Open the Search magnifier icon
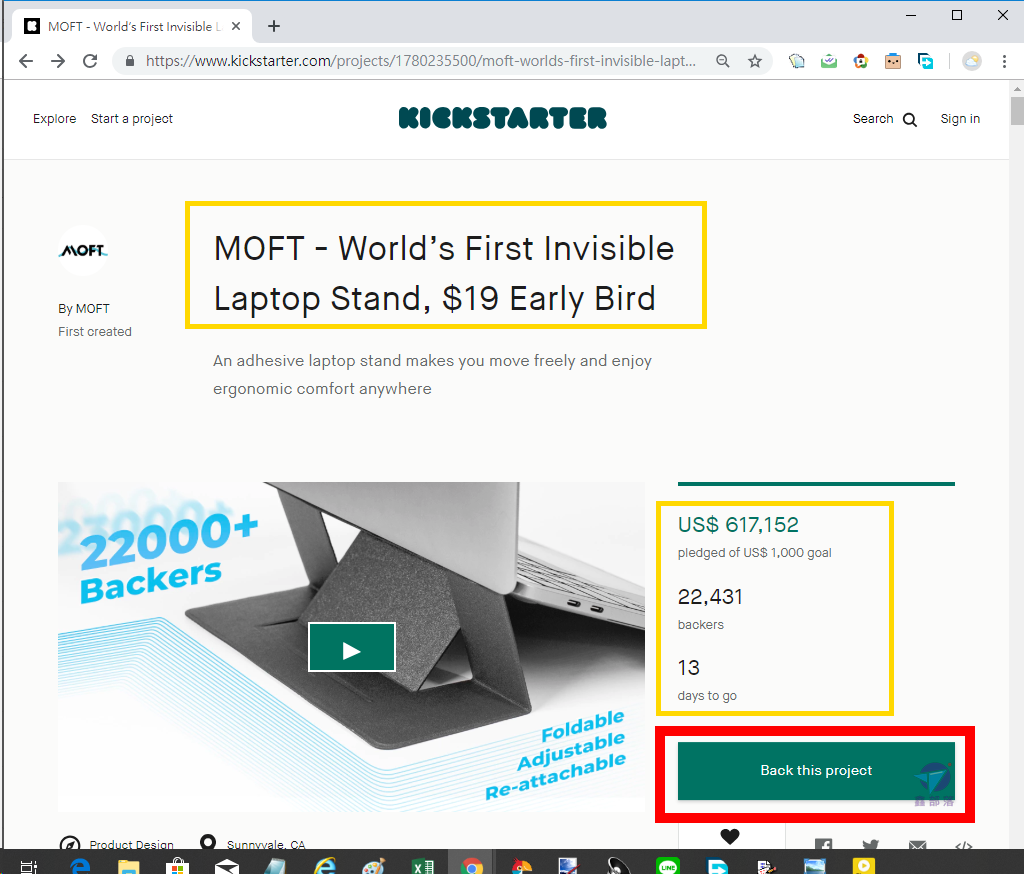This screenshot has height=874, width=1024. point(910,120)
